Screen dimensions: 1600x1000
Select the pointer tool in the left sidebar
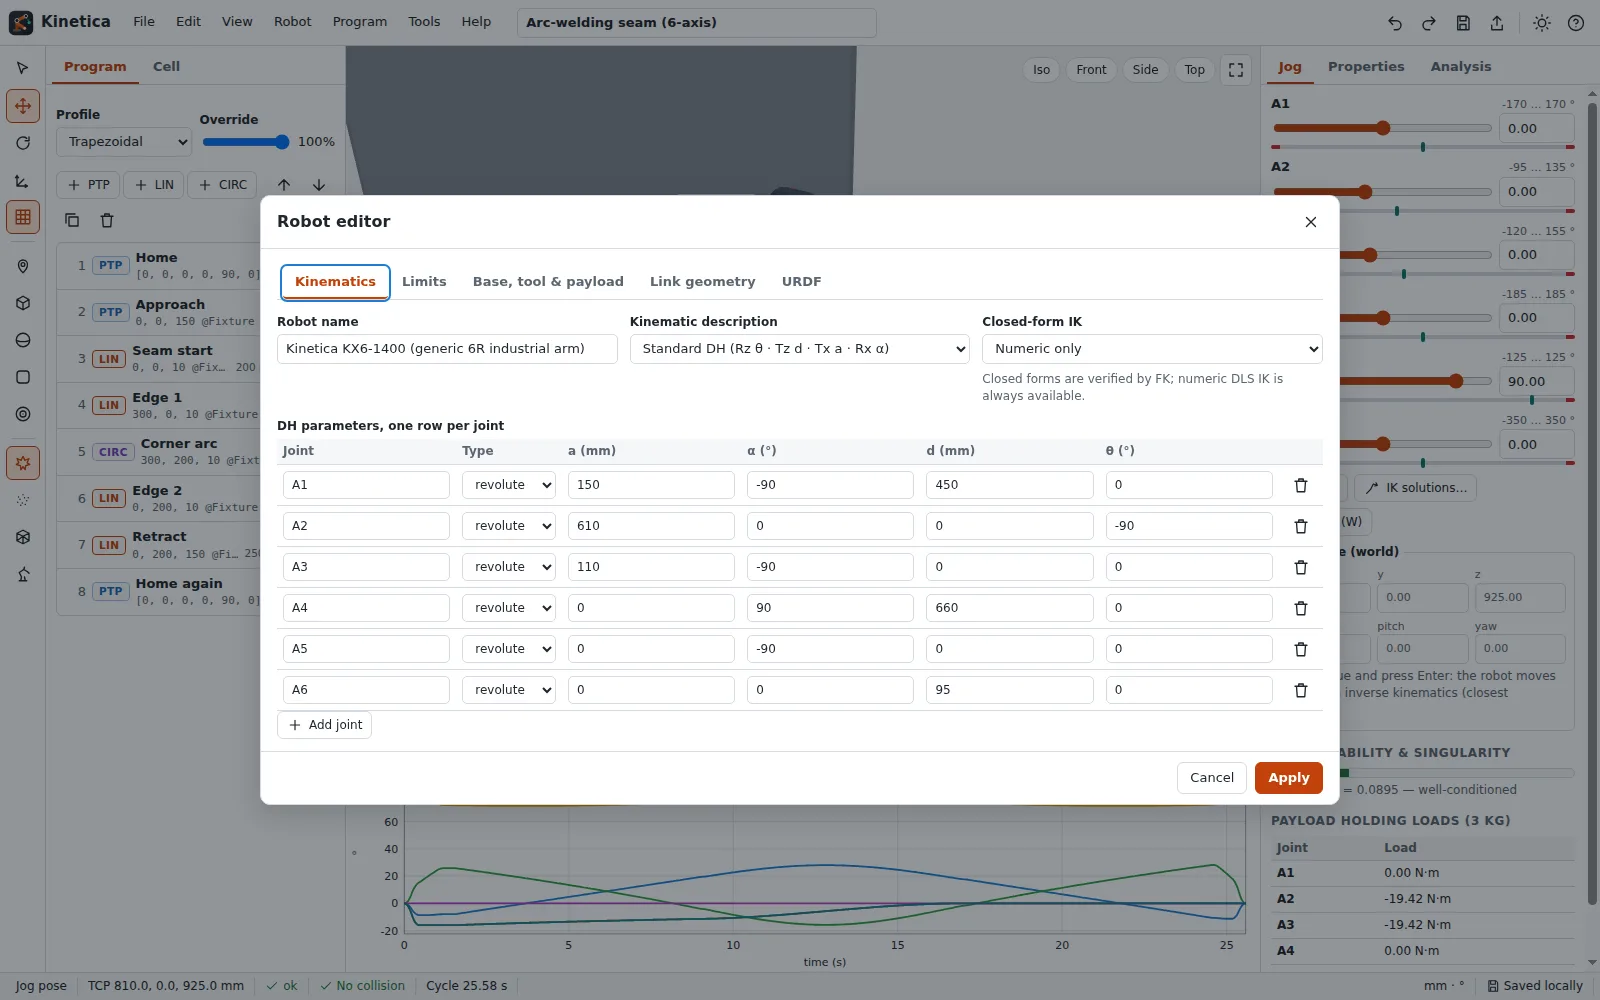click(23, 68)
